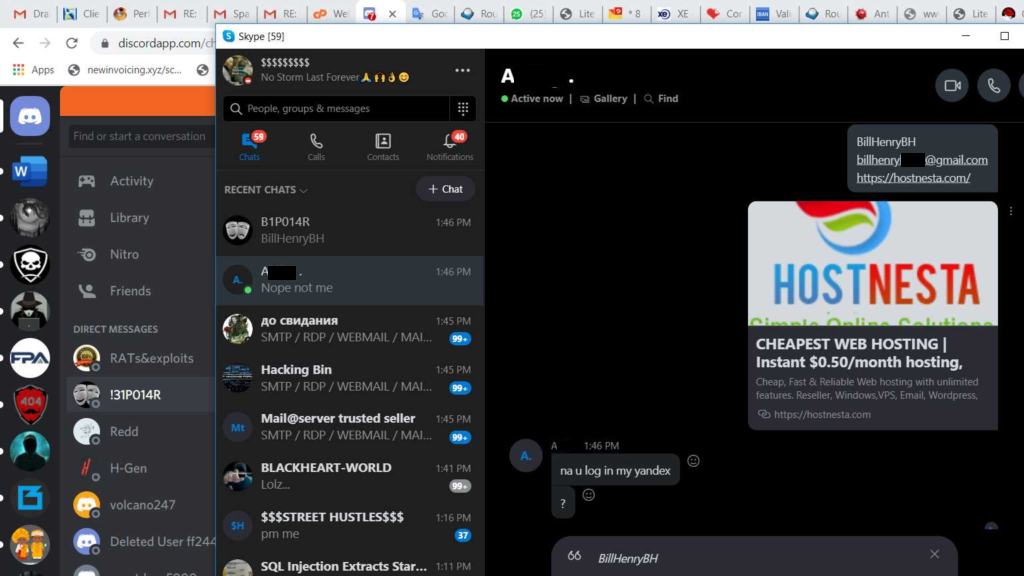This screenshot has height=576, width=1024.
Task: Start a video call in Skype
Action: point(952,86)
